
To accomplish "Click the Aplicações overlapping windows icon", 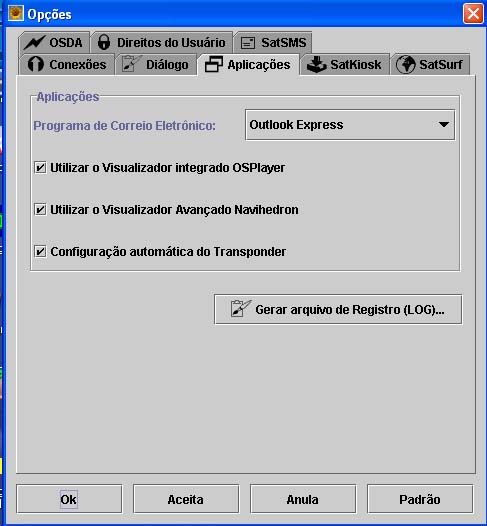I will [214, 64].
